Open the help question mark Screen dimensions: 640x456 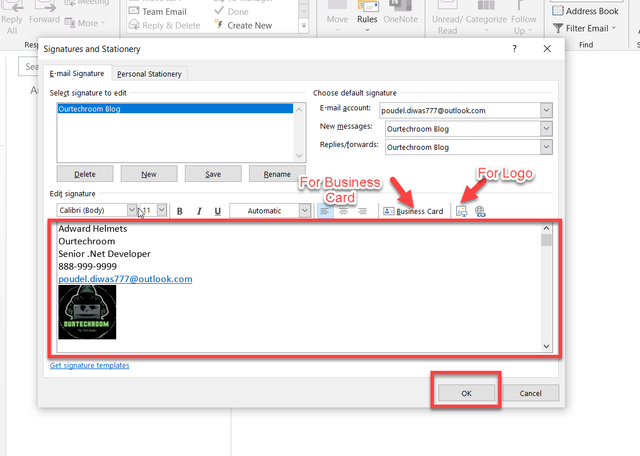coord(514,49)
